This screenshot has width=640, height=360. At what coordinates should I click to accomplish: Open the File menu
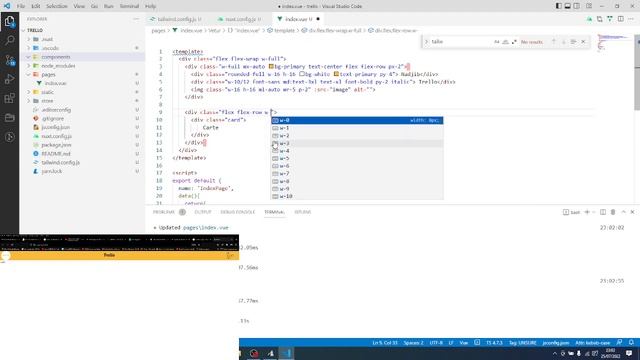click(x=21, y=6)
